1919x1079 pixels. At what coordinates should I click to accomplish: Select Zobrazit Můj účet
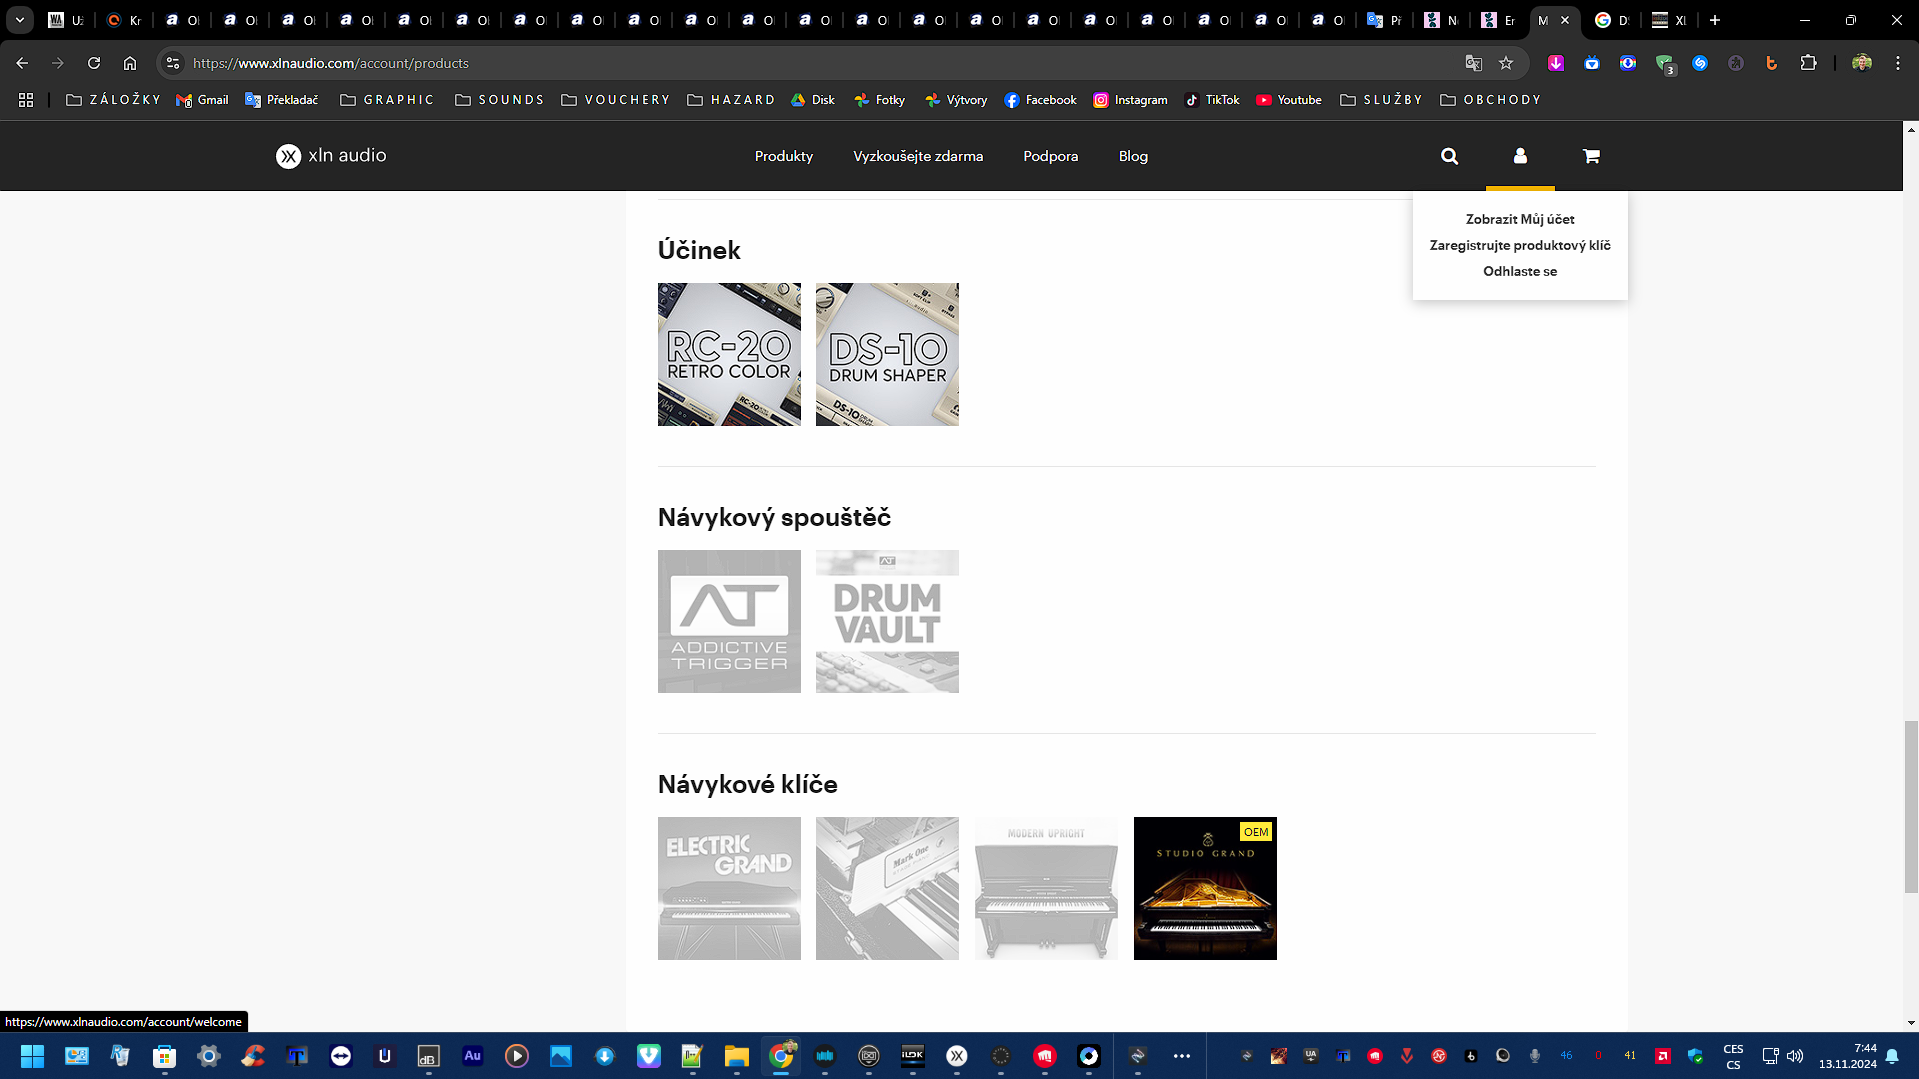point(1520,219)
